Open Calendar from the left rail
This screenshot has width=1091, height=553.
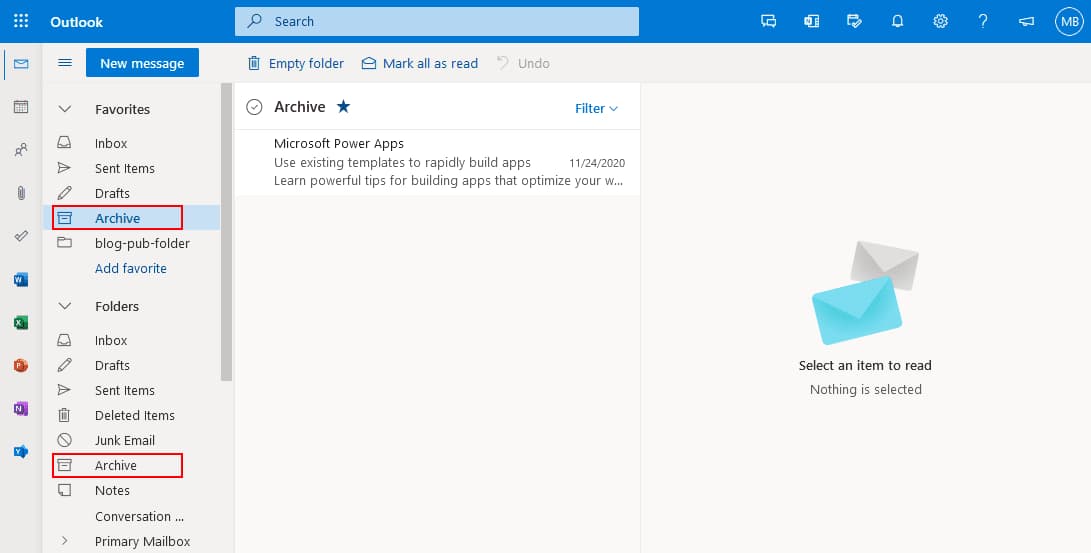pos(21,107)
